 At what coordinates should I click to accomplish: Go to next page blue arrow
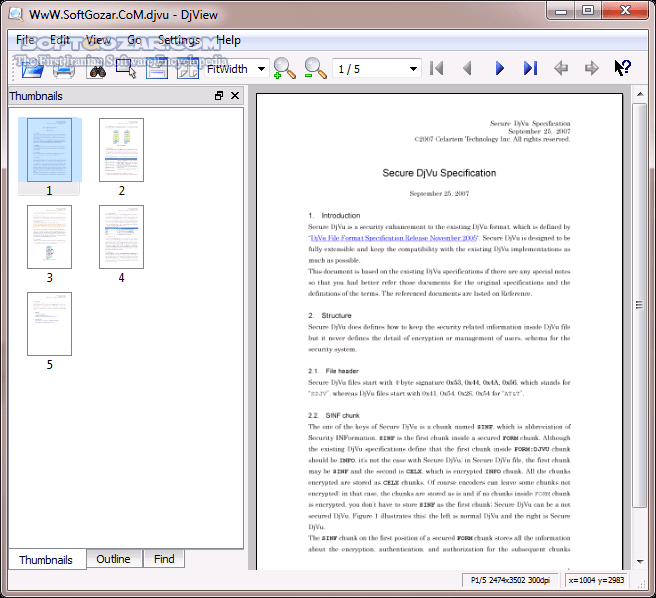point(500,68)
